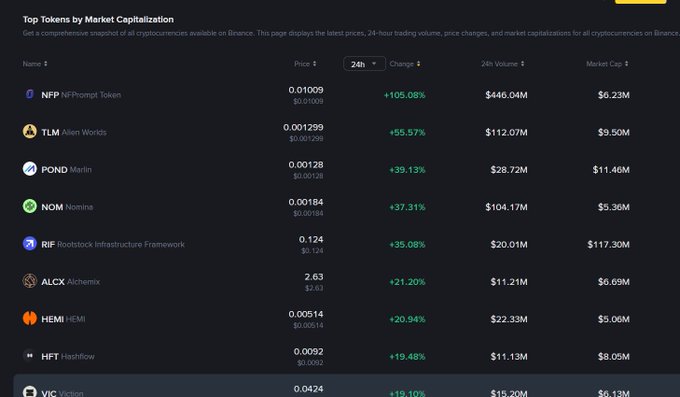Open the HFT Hashflow token row

(347, 356)
